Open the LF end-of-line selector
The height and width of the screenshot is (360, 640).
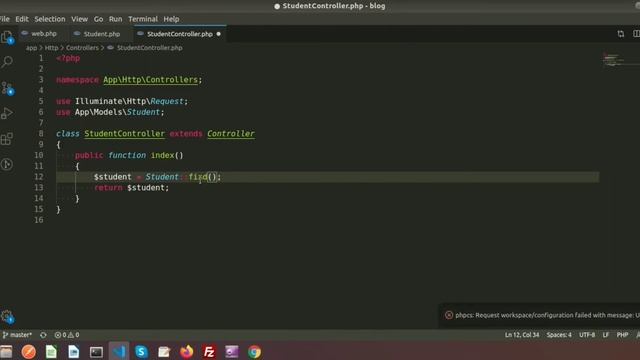[x=606, y=335]
